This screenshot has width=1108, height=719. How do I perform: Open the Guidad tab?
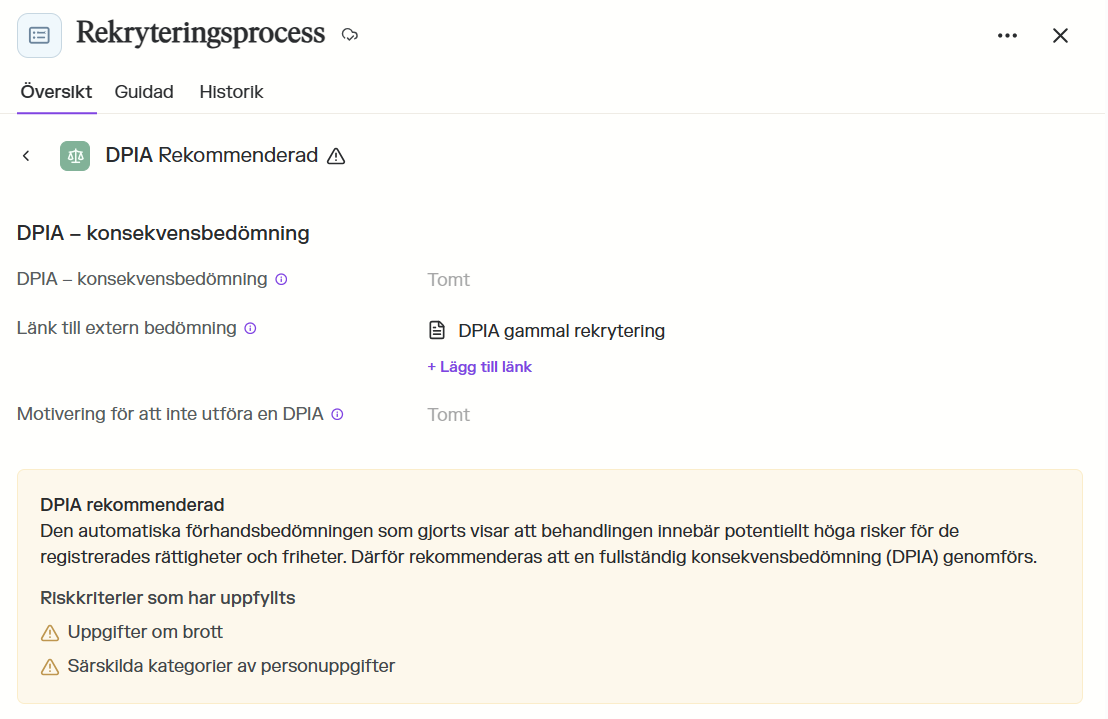point(144,92)
